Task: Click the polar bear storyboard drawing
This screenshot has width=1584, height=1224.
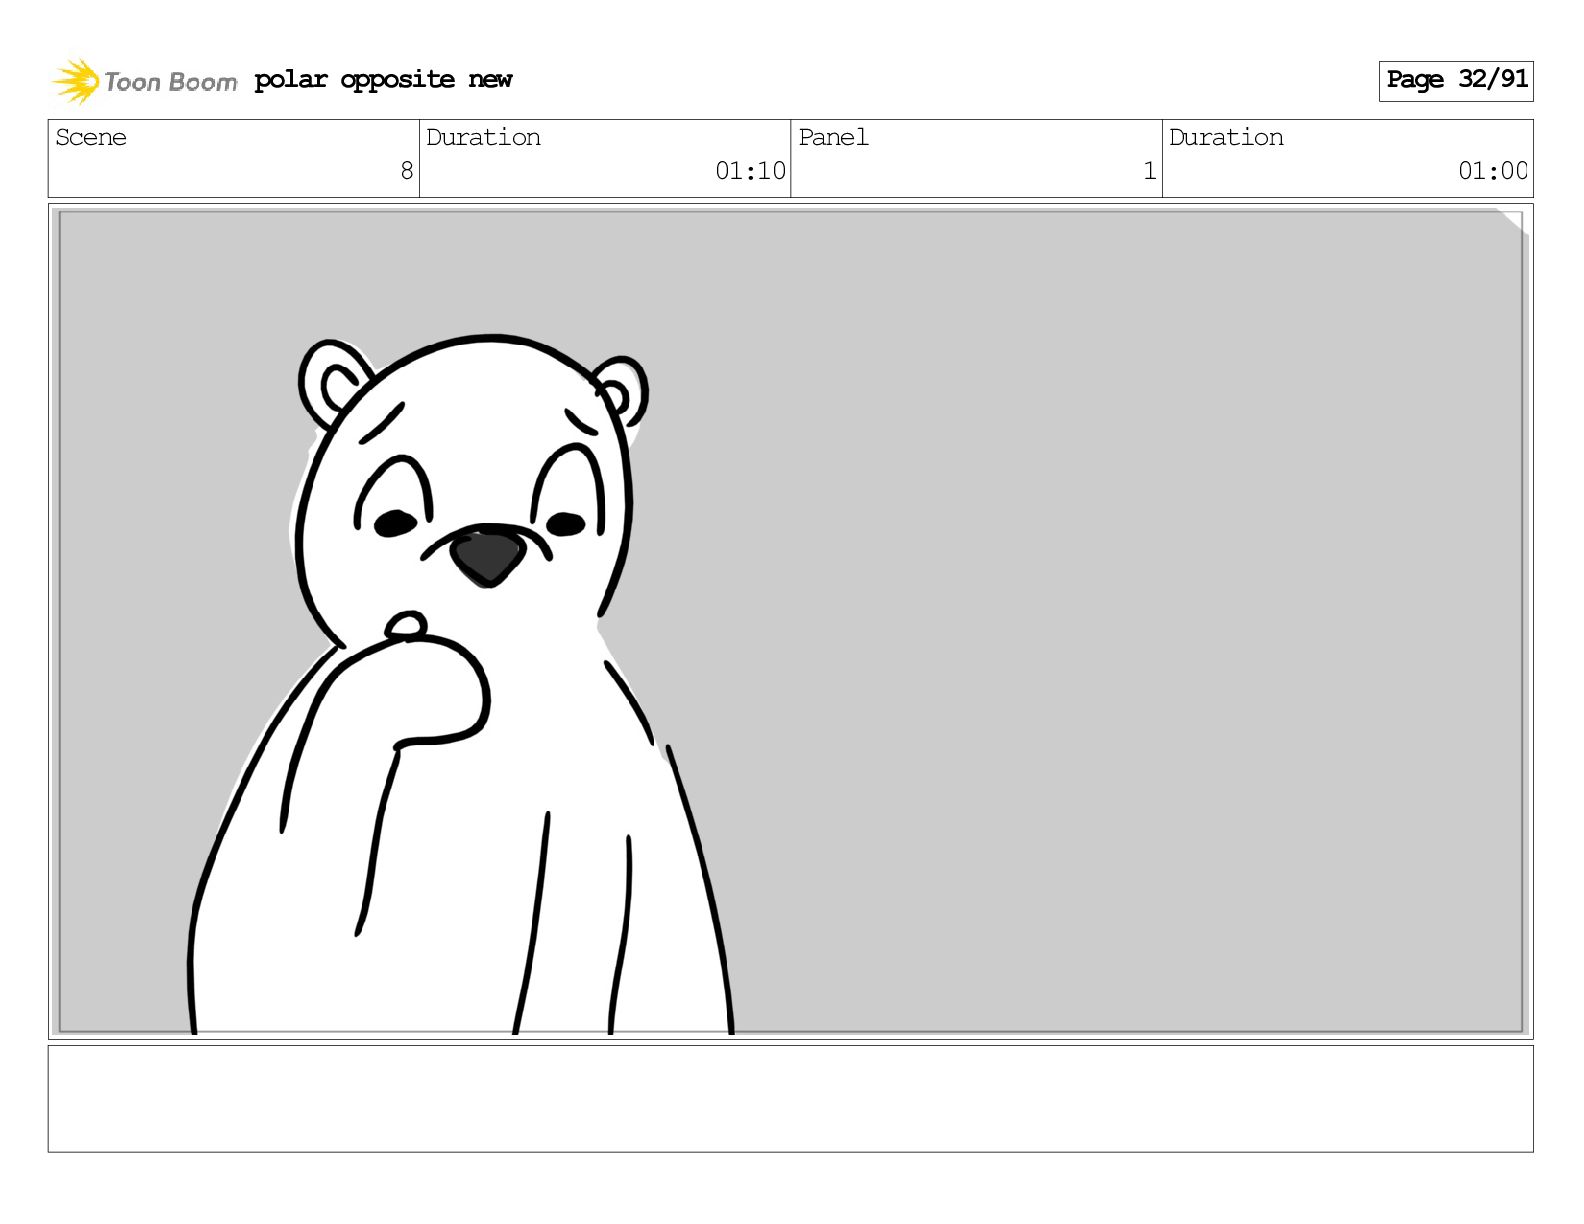Action: pos(461,685)
